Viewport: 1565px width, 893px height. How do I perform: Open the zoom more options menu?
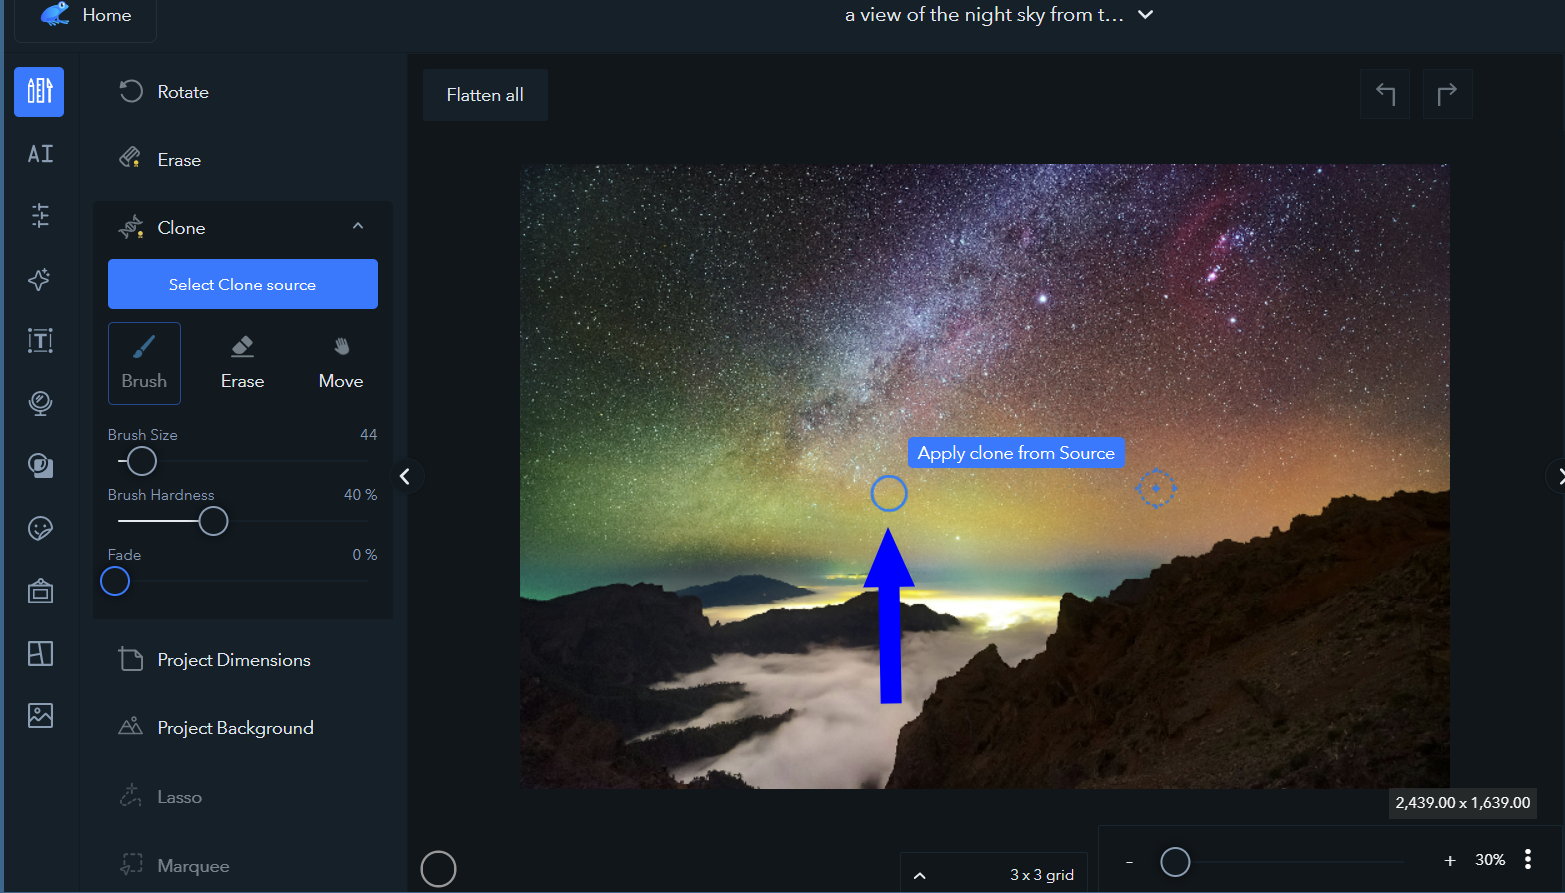pos(1528,859)
